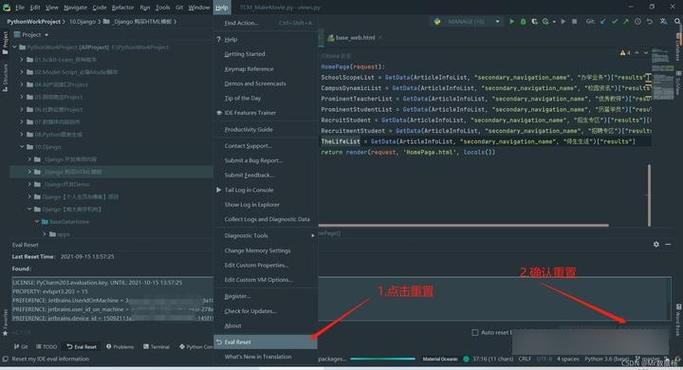Open the profiler dropdown arrow
Image resolution: width=683 pixels, height=370 pixels.
554,21
